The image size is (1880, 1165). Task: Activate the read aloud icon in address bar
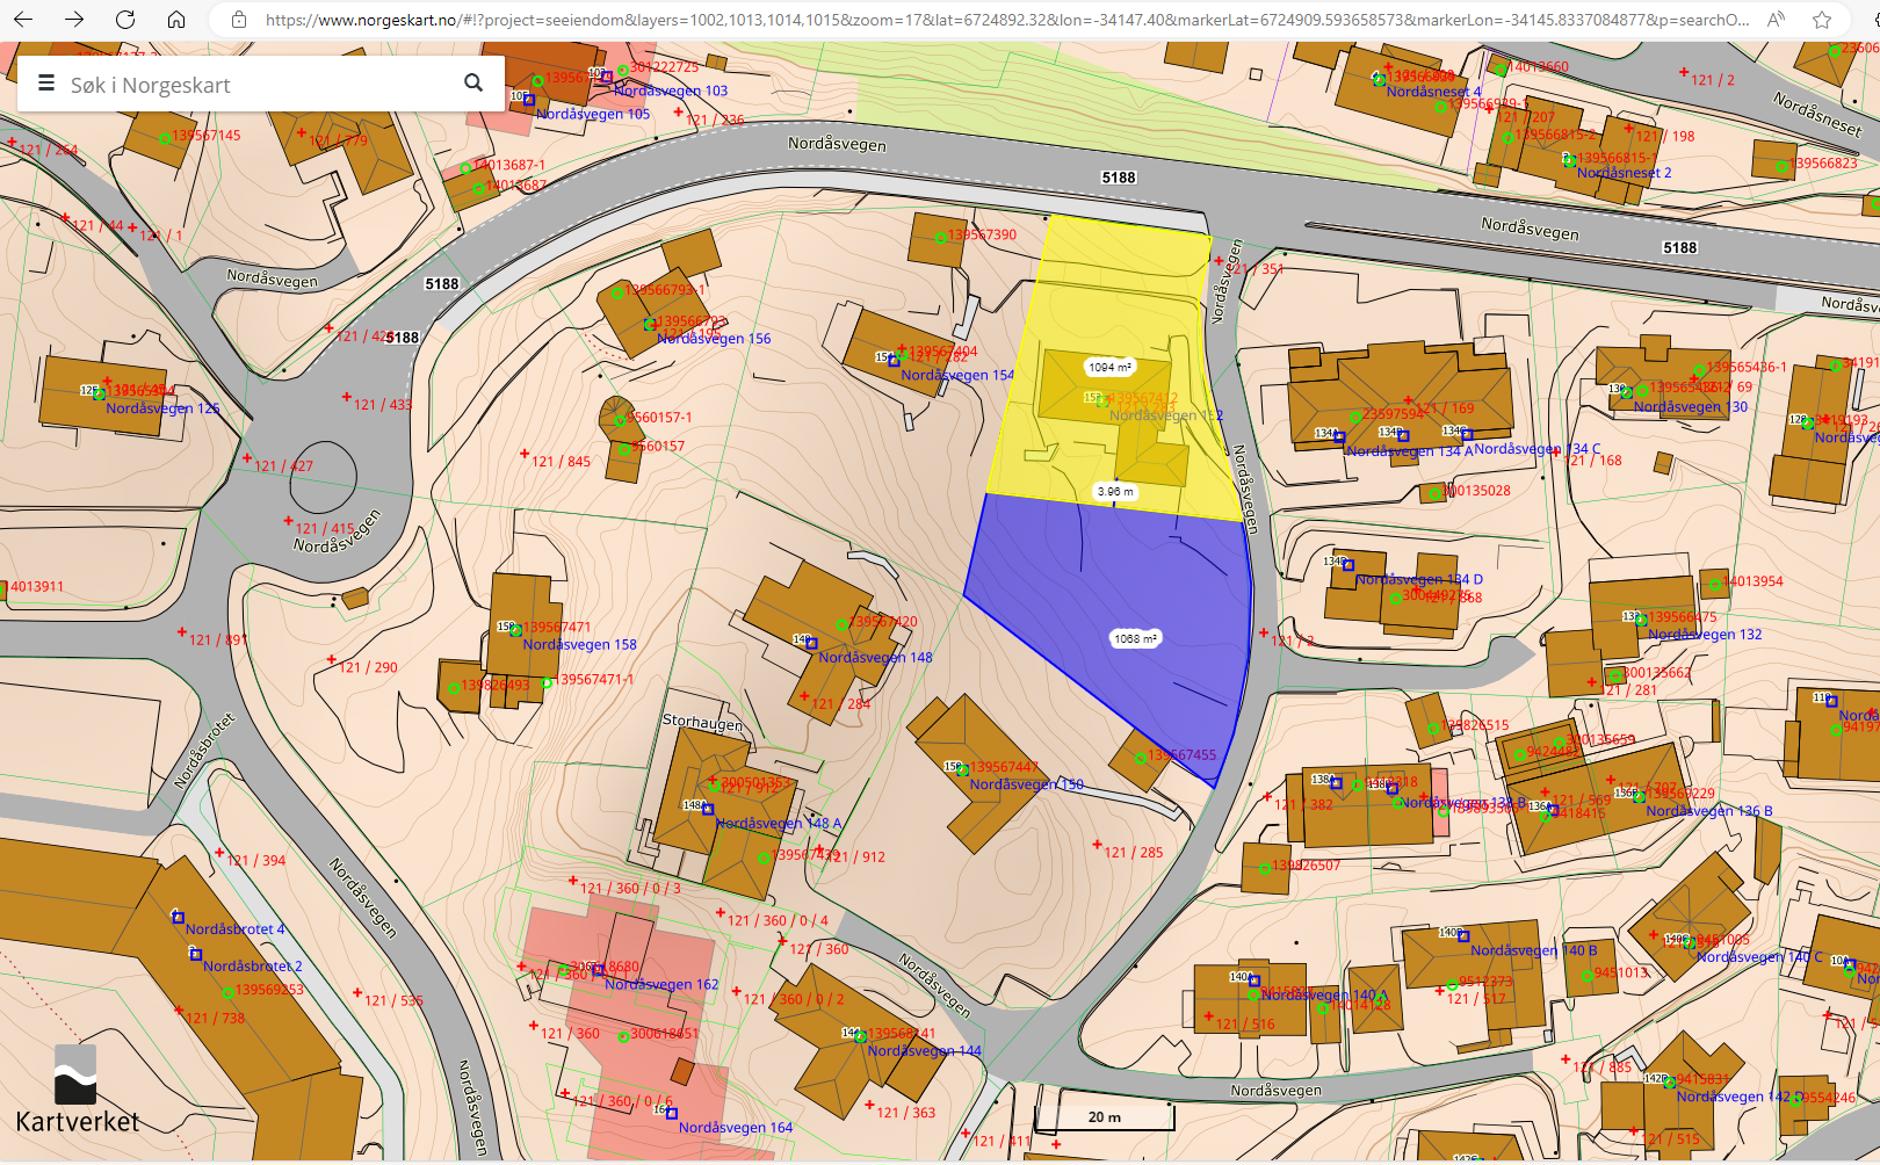pos(1776,19)
